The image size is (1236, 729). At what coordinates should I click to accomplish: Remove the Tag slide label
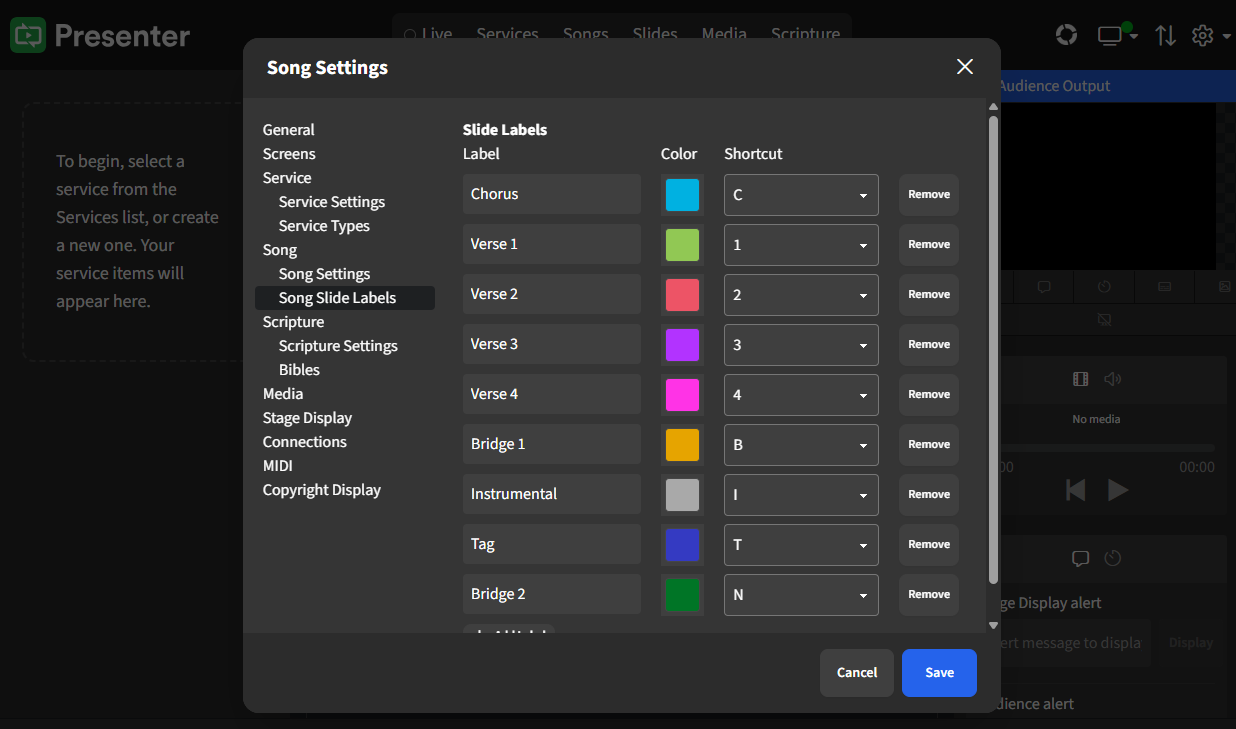pyautogui.click(x=928, y=545)
